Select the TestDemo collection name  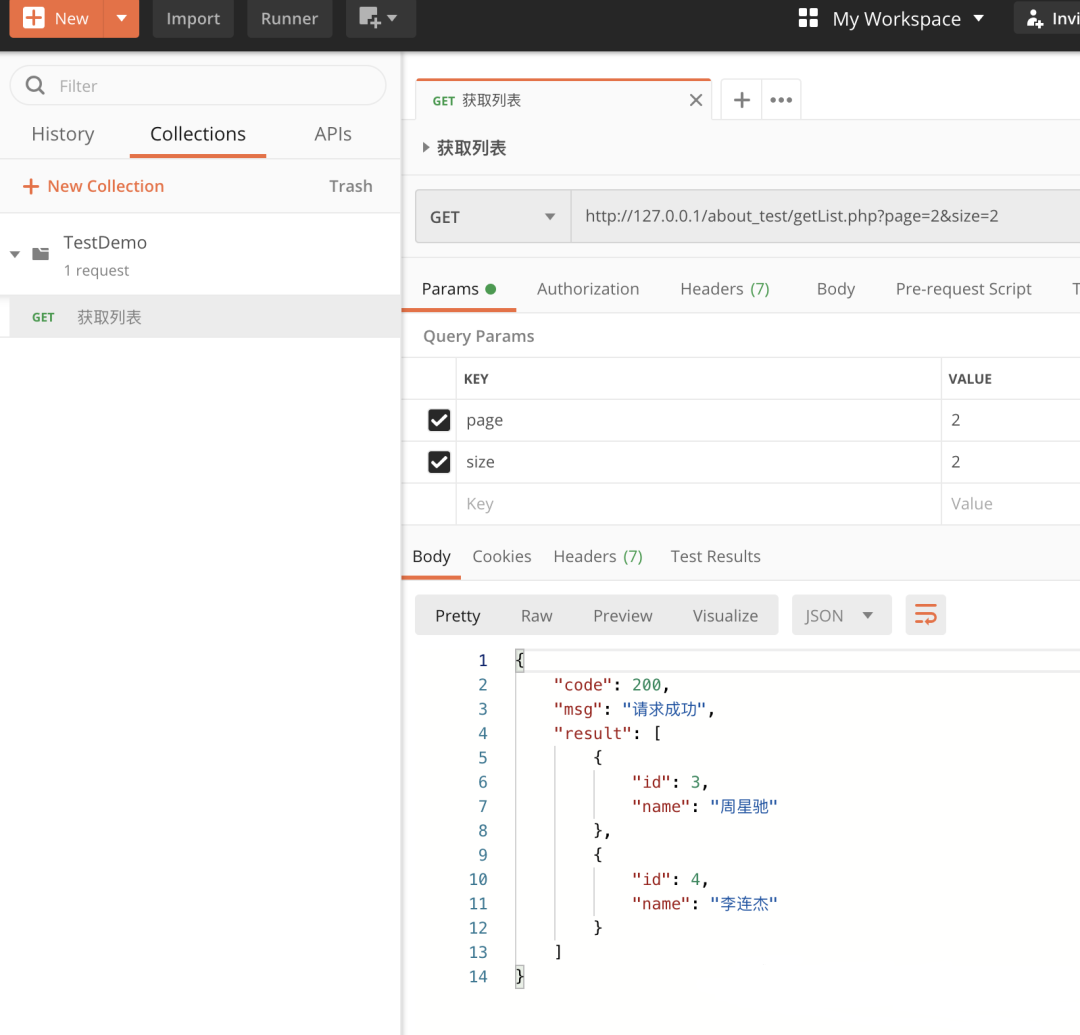click(105, 242)
